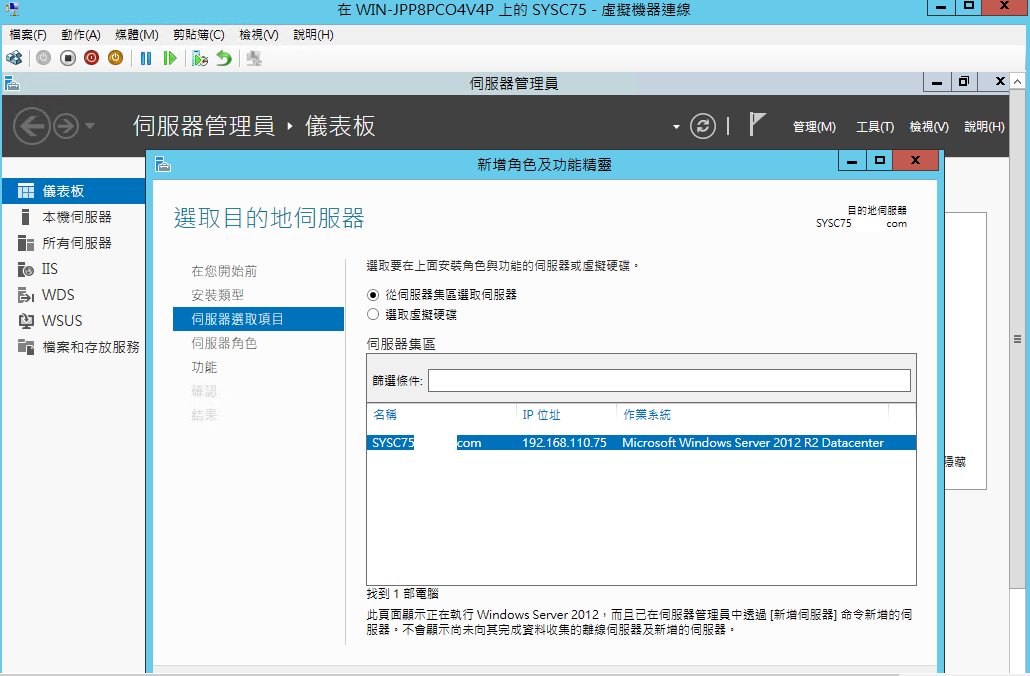Select 從伺服器集區選取伺服器 radio option
1030x676 pixels.
pos(373,295)
